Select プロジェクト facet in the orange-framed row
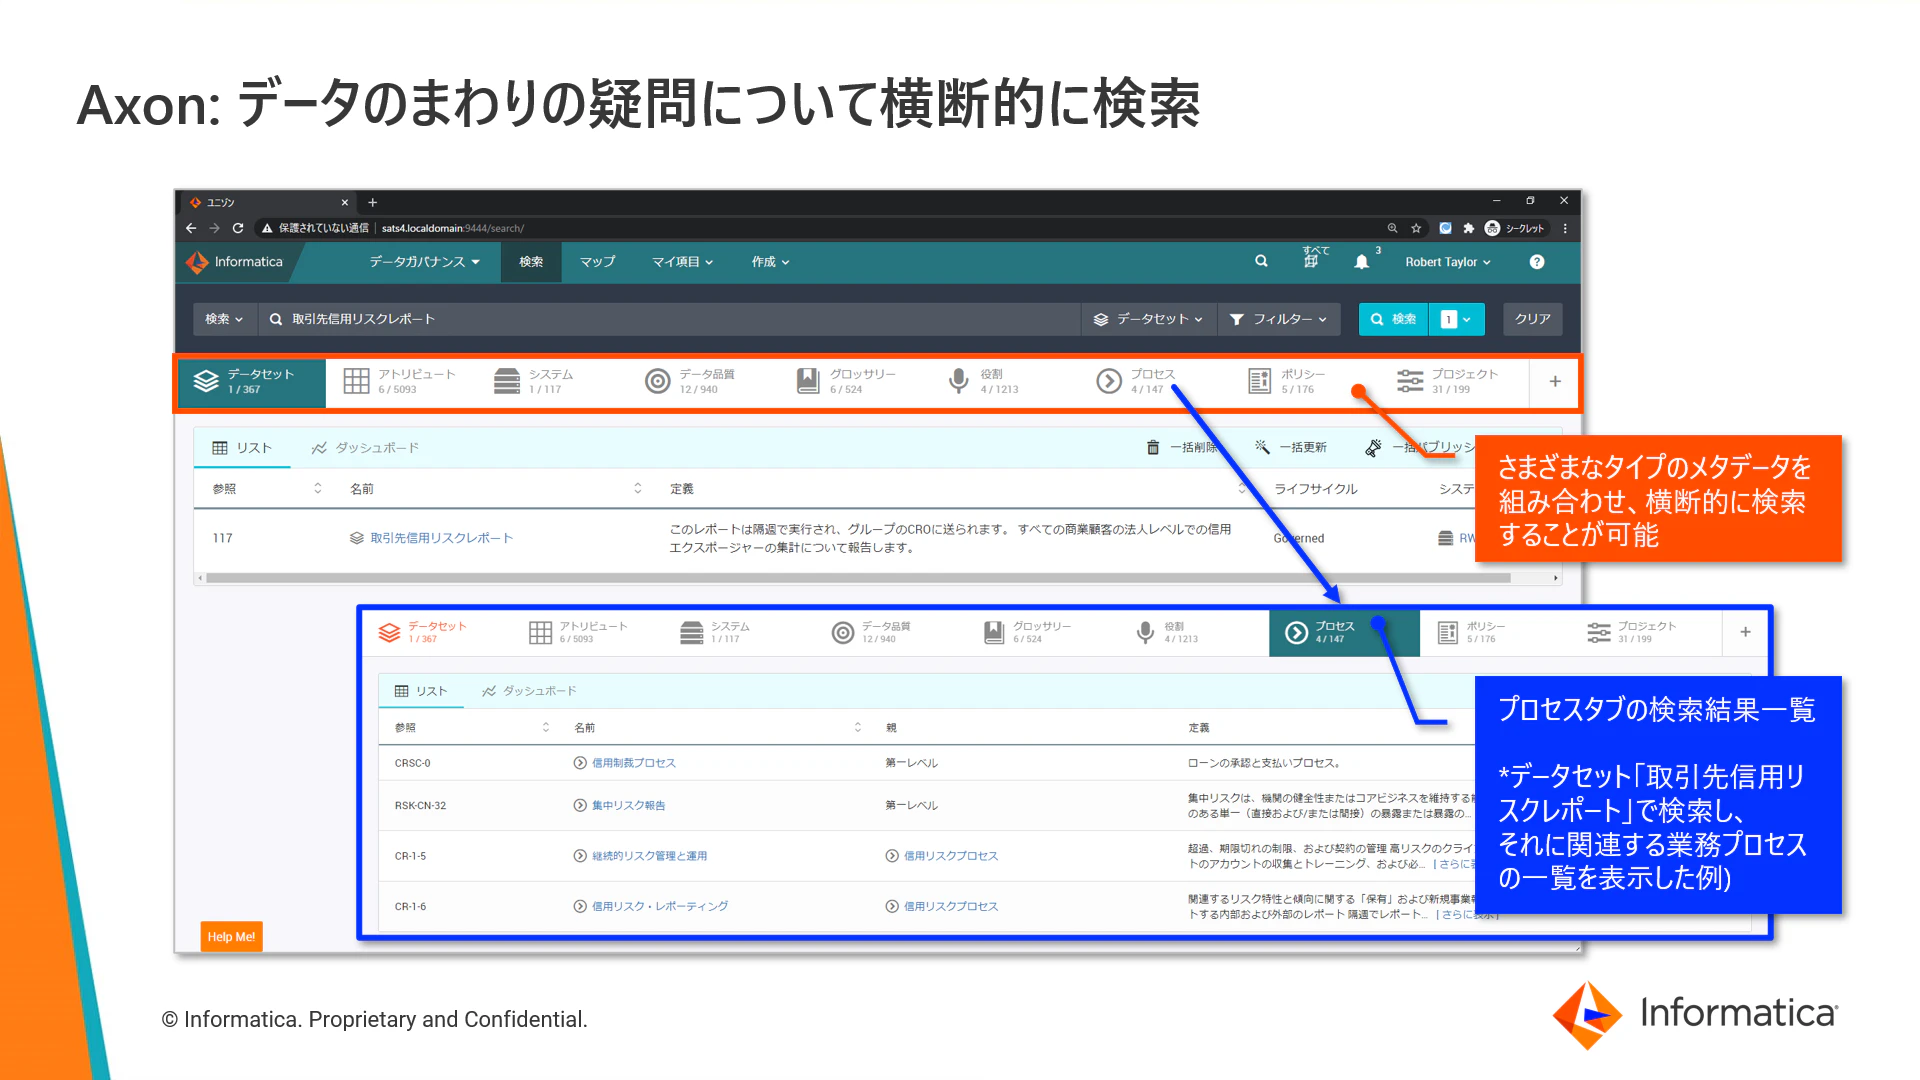Viewport: 1920px width, 1080px height. click(1448, 382)
